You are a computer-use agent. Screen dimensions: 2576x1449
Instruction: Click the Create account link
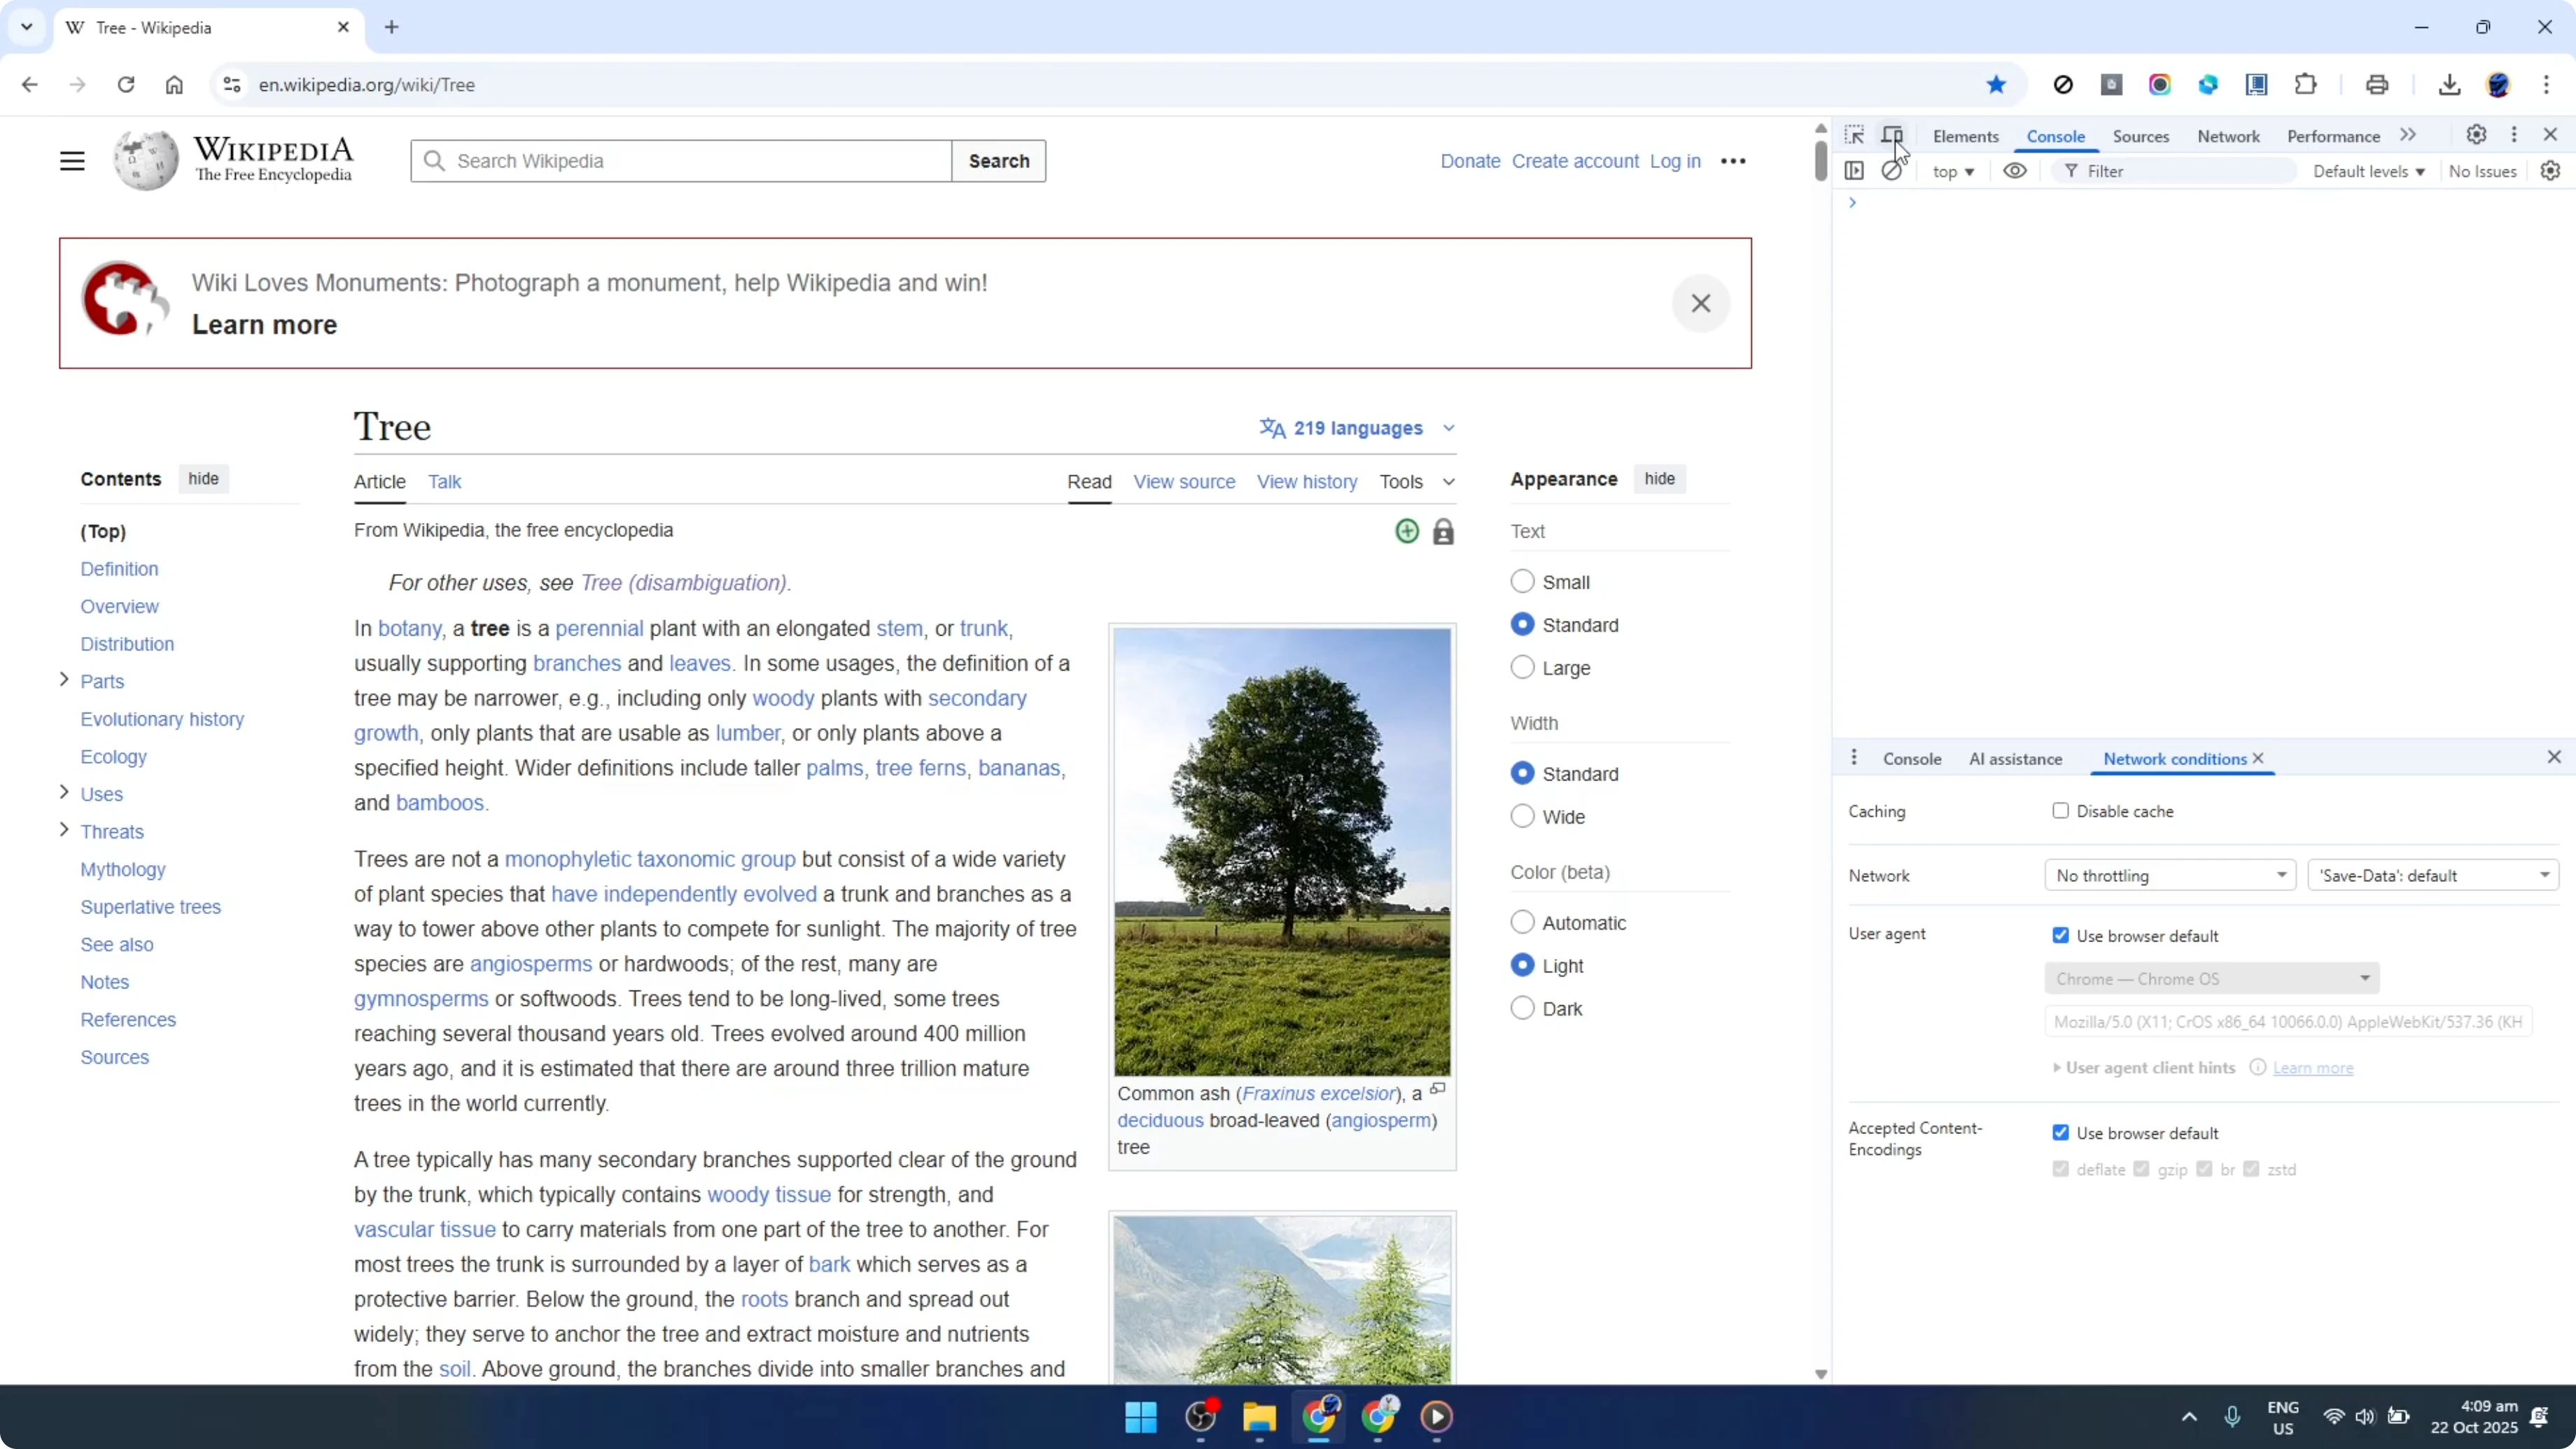coord(1575,160)
